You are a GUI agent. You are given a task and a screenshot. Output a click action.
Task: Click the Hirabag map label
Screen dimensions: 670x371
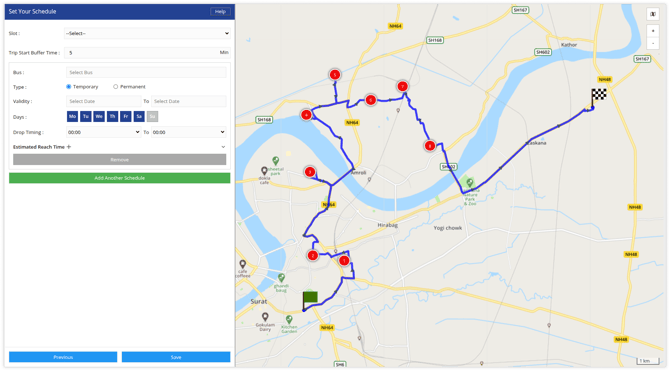pos(388,225)
